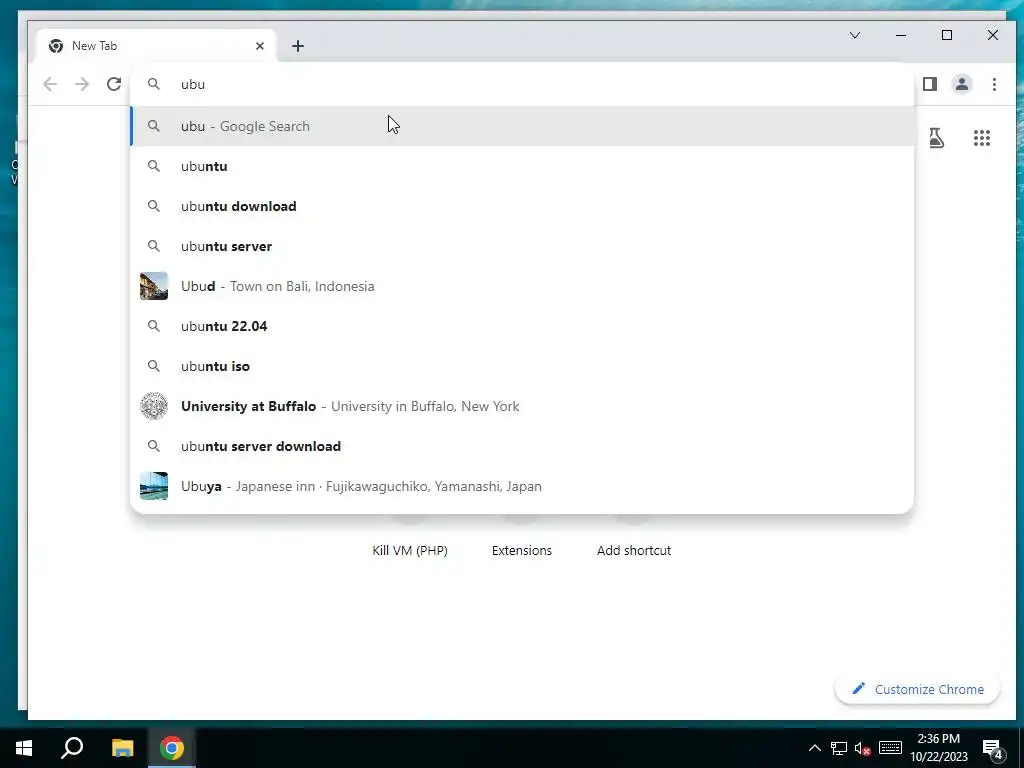Pick the 'ubuntu server download' suggestion
Screen dimensions: 1024x768
(522, 446)
